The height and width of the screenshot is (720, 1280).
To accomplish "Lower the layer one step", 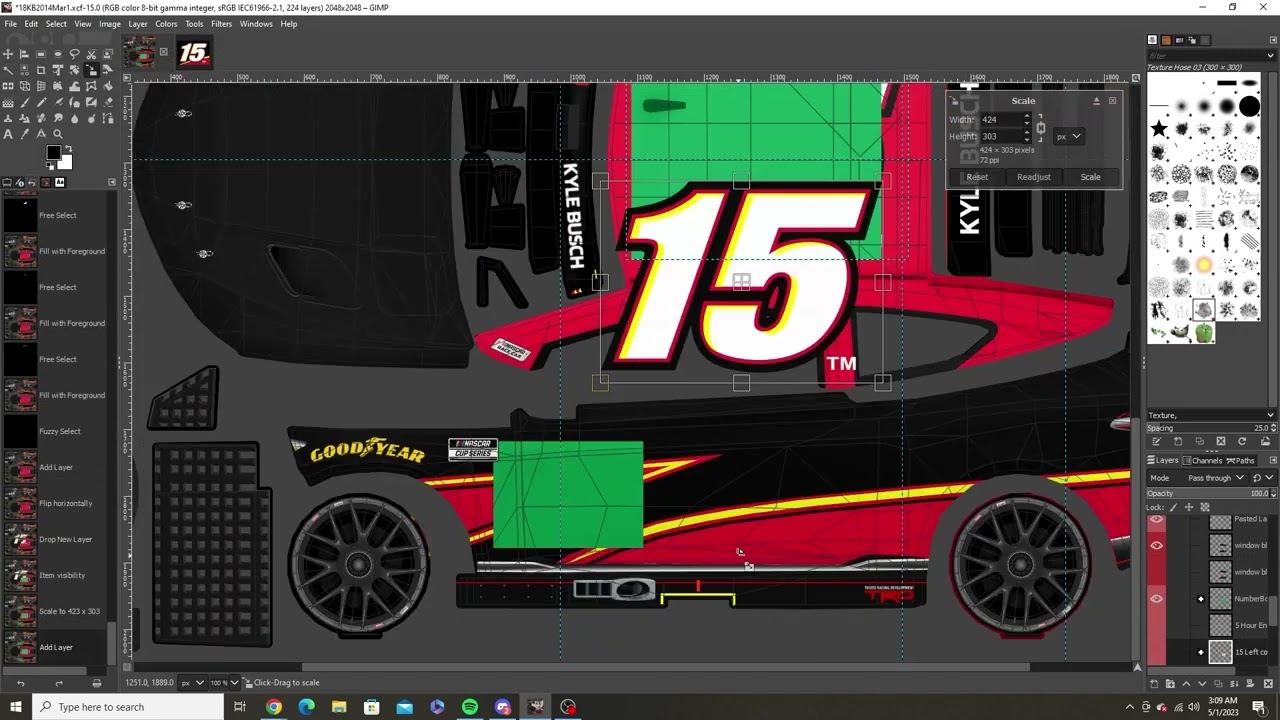I will 1202,684.
